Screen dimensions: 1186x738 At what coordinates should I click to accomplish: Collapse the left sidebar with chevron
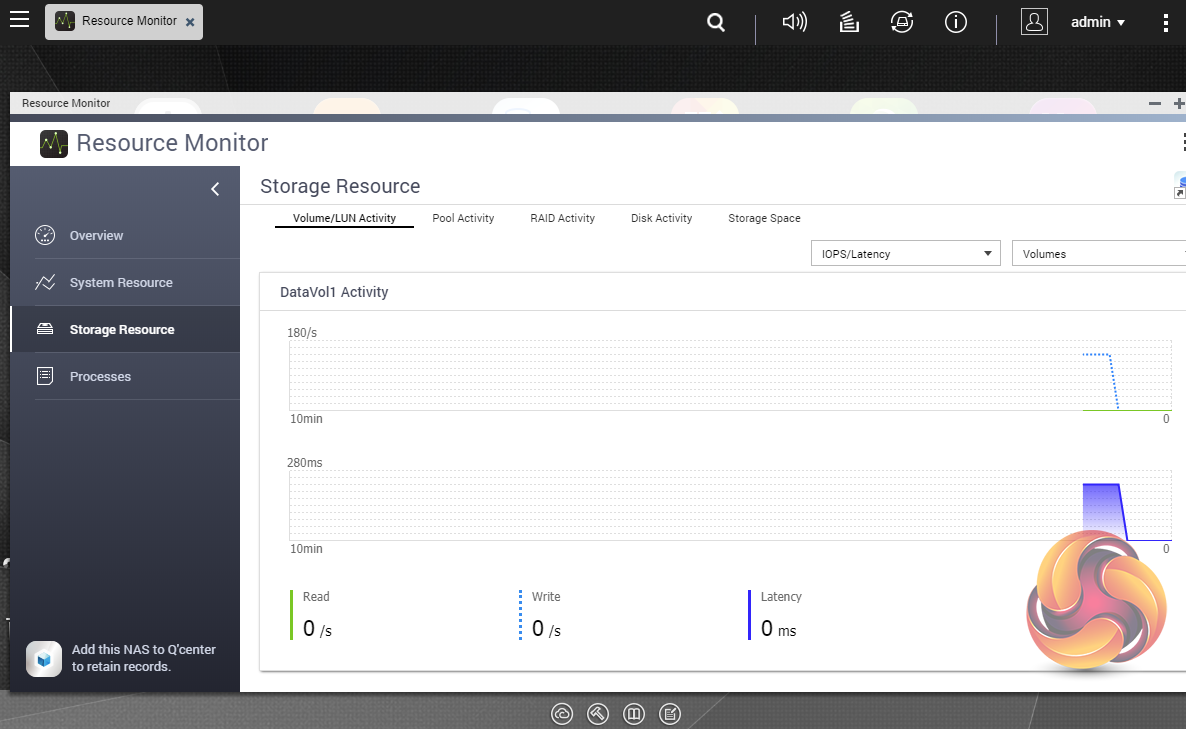(215, 189)
